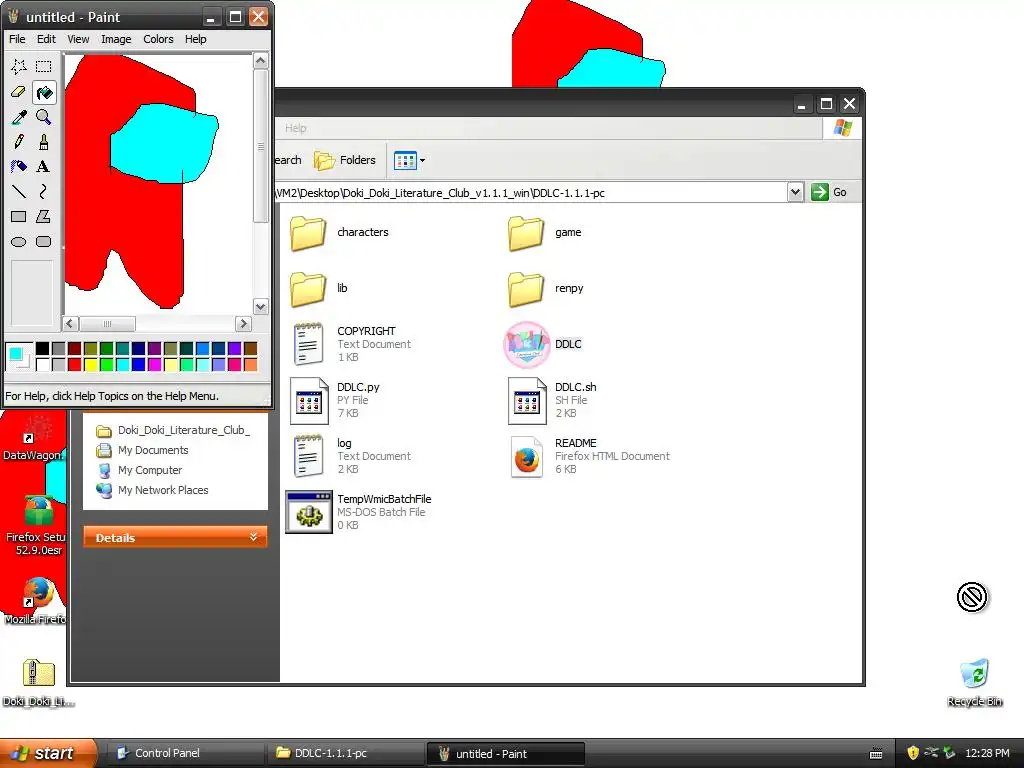
Task: Open My Documents link in sidebar
Action: pyautogui.click(x=144, y=450)
